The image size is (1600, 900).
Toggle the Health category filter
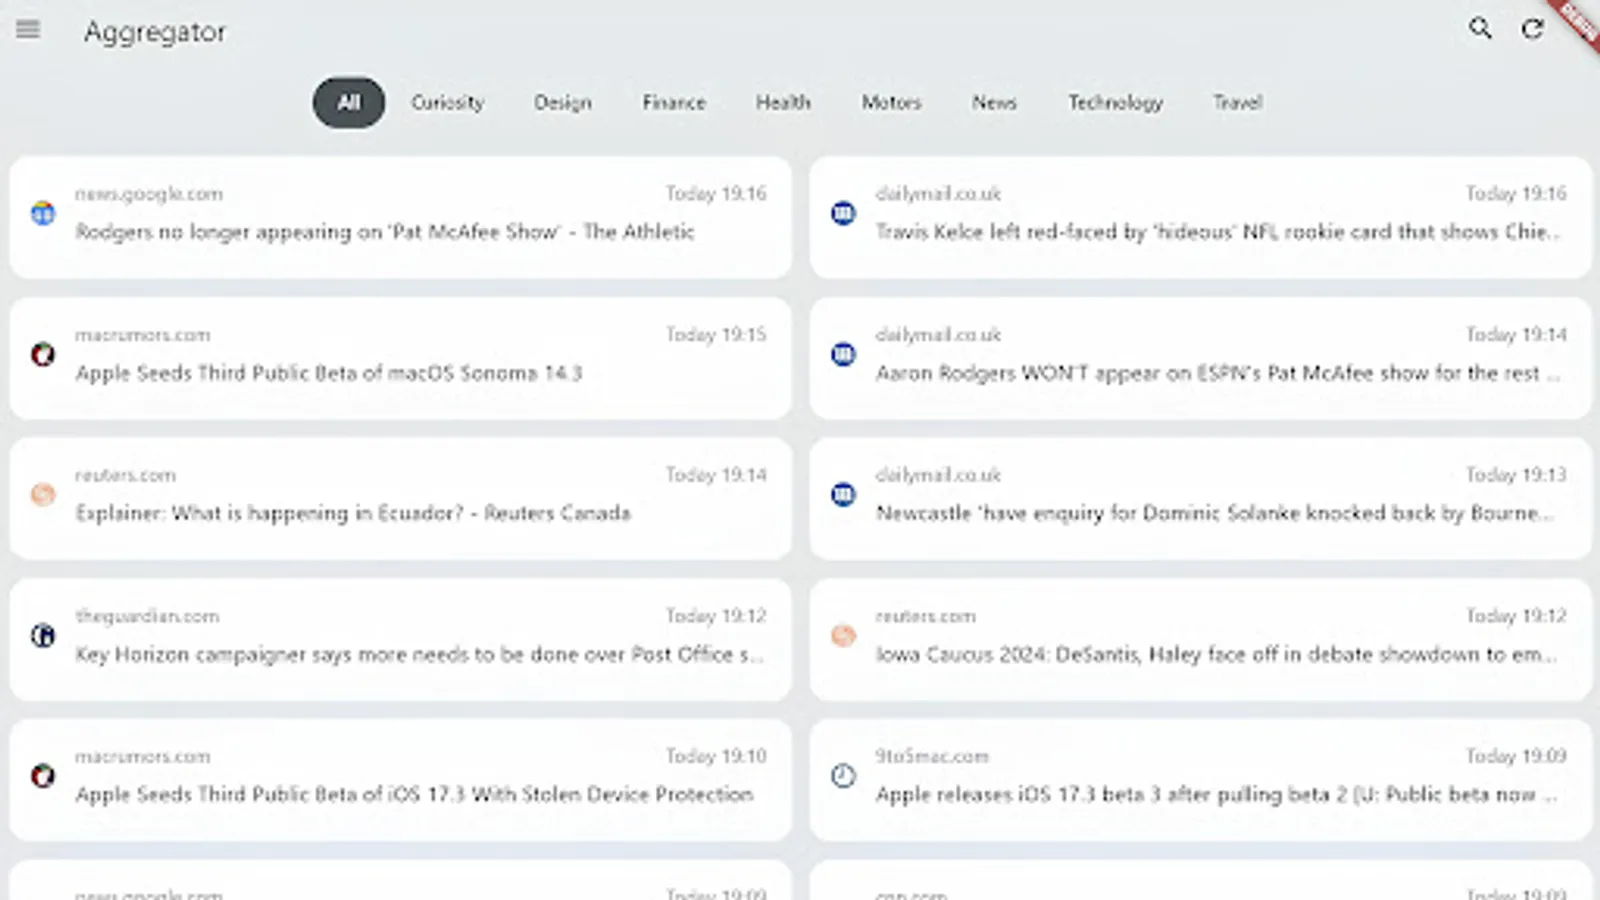point(783,102)
